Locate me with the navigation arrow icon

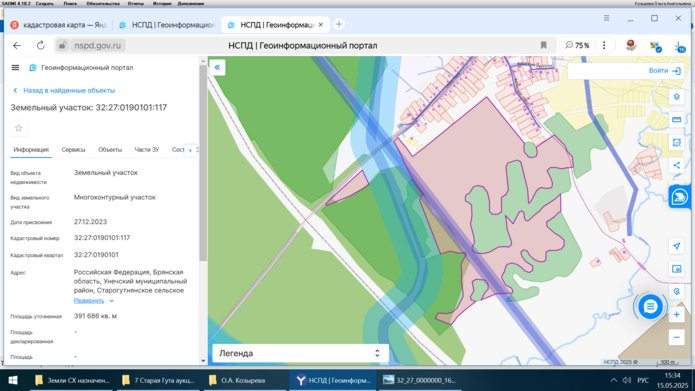pyautogui.click(x=676, y=246)
